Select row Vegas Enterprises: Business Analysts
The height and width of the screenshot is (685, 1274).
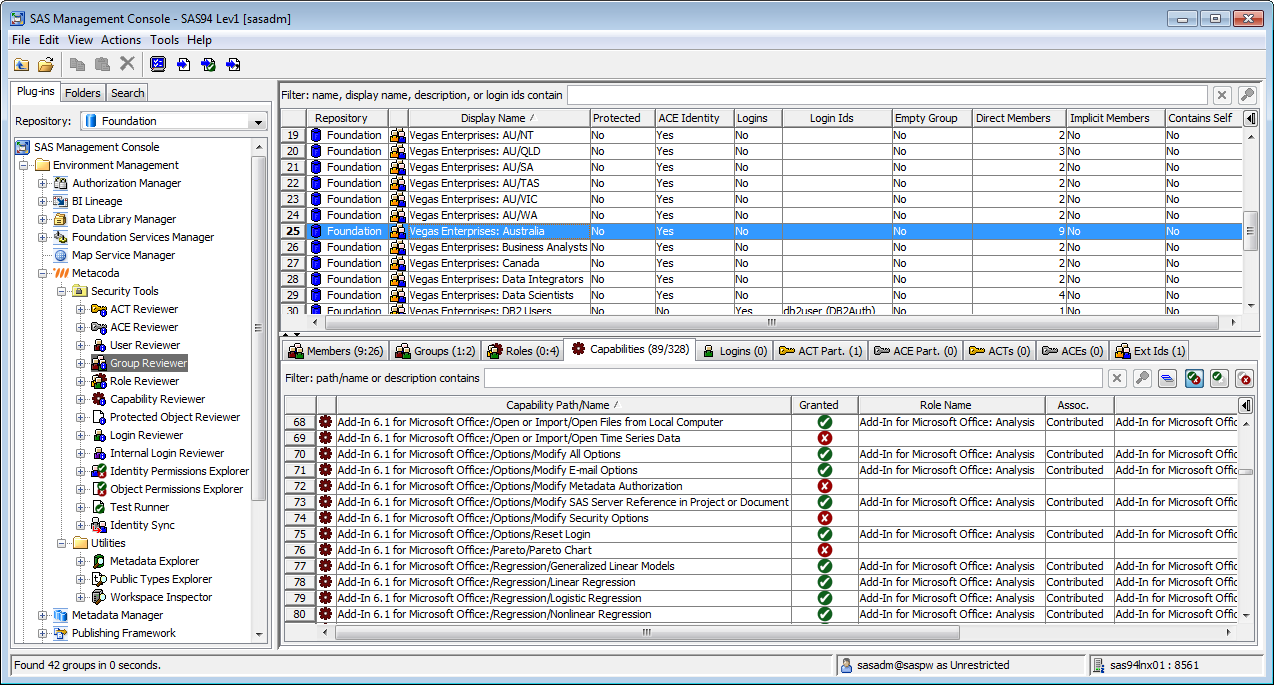(x=762, y=247)
